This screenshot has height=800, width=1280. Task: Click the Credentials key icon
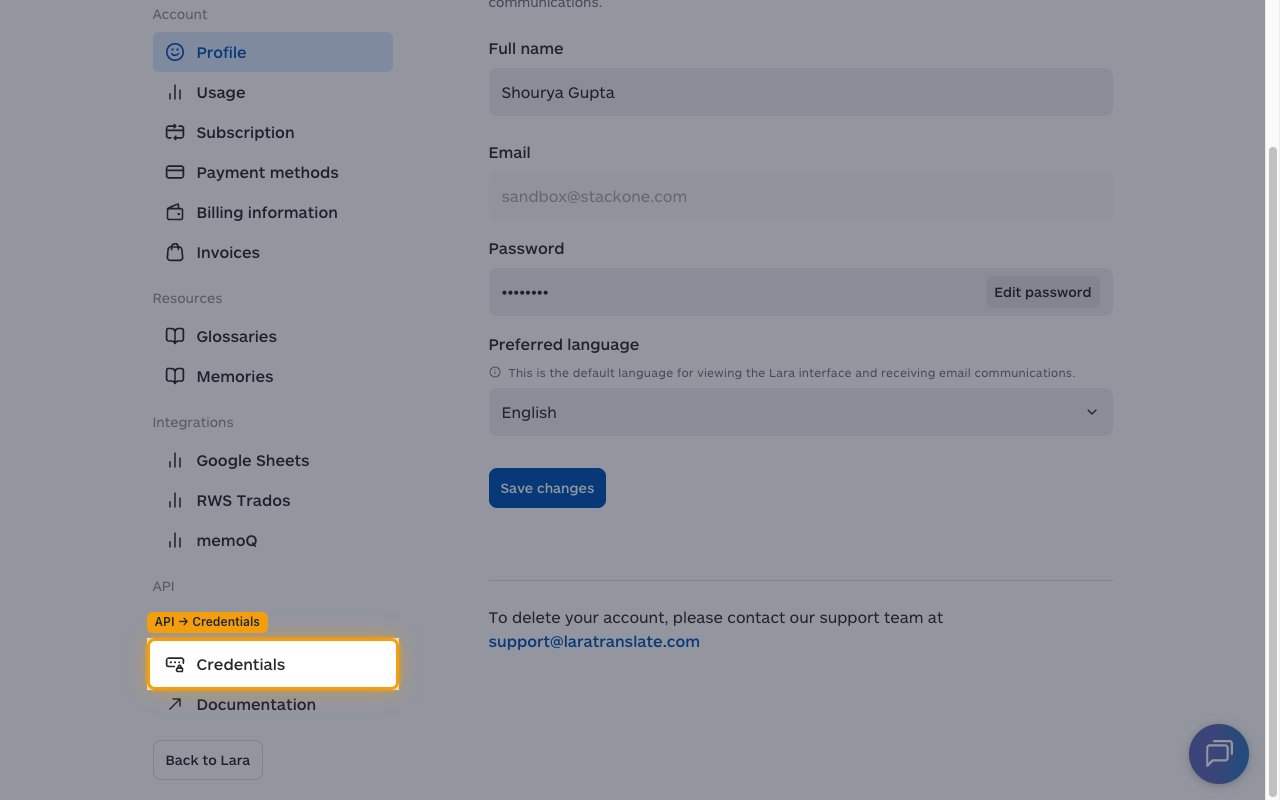(175, 664)
